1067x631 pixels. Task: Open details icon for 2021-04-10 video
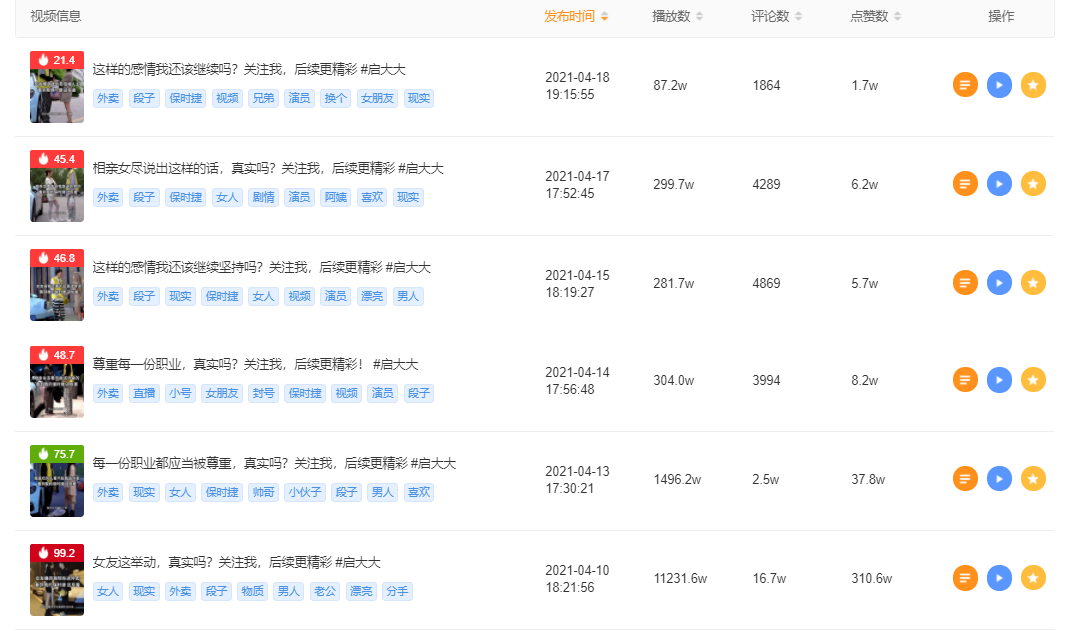tap(965, 578)
